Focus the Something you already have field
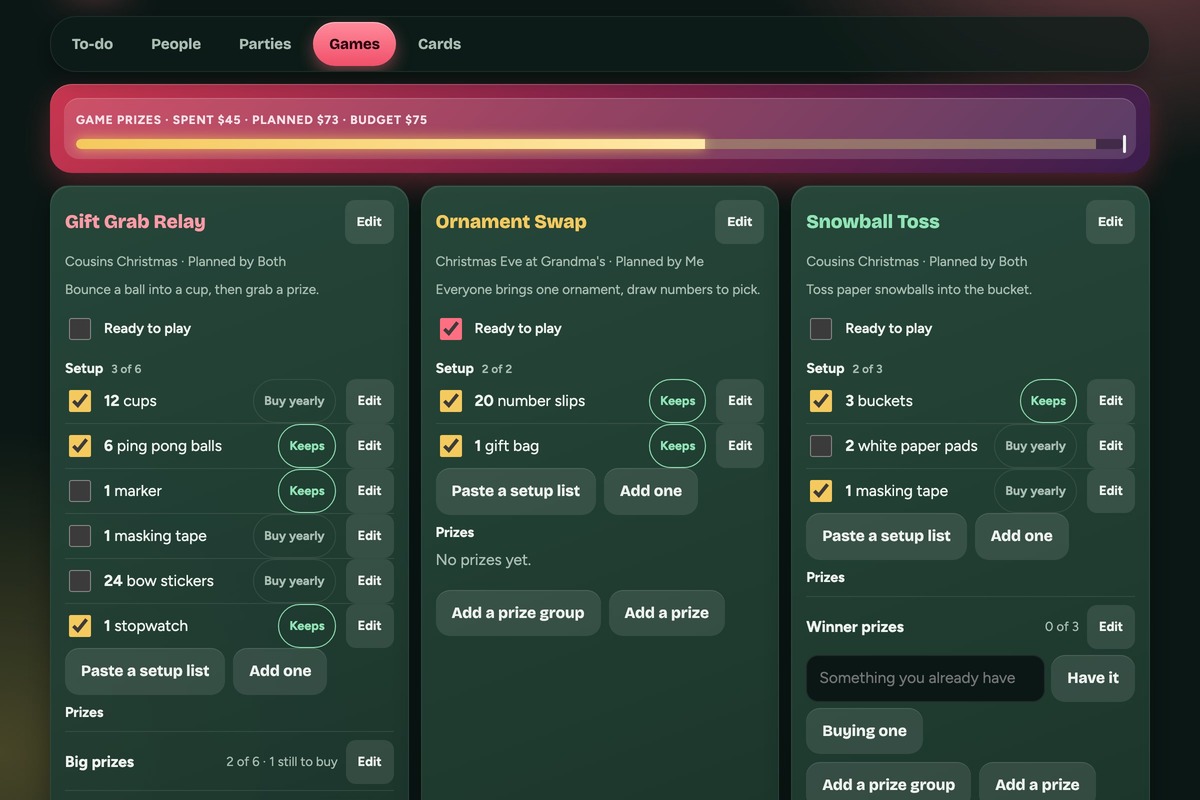The width and height of the screenshot is (1200, 800). click(x=925, y=678)
